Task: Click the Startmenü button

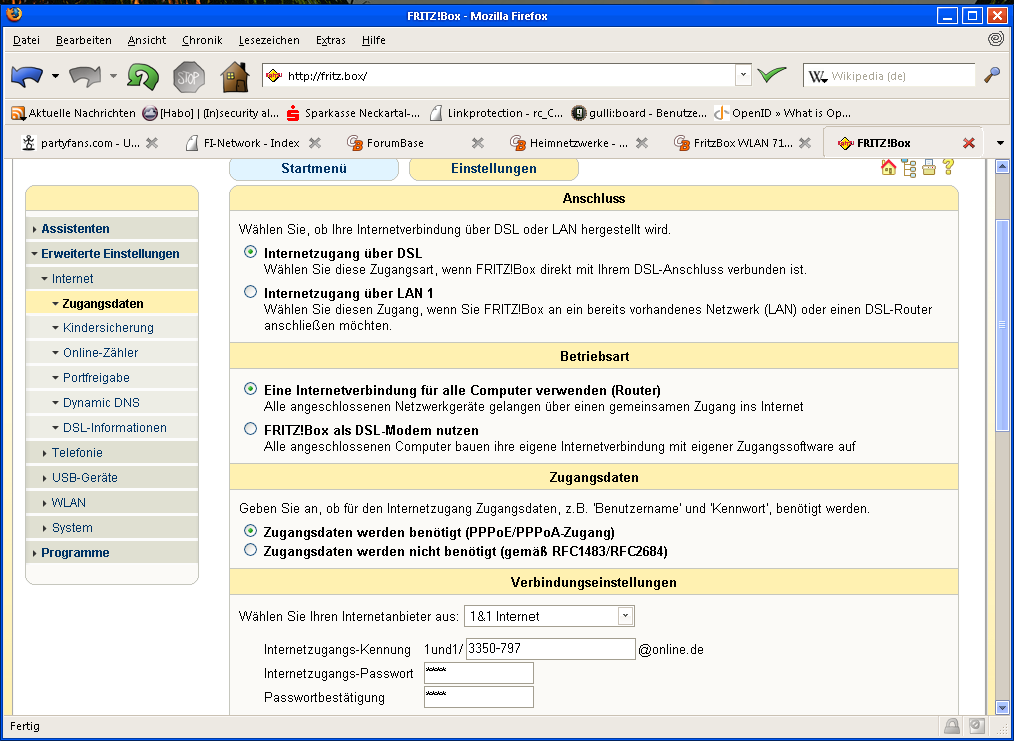Action: coord(314,169)
